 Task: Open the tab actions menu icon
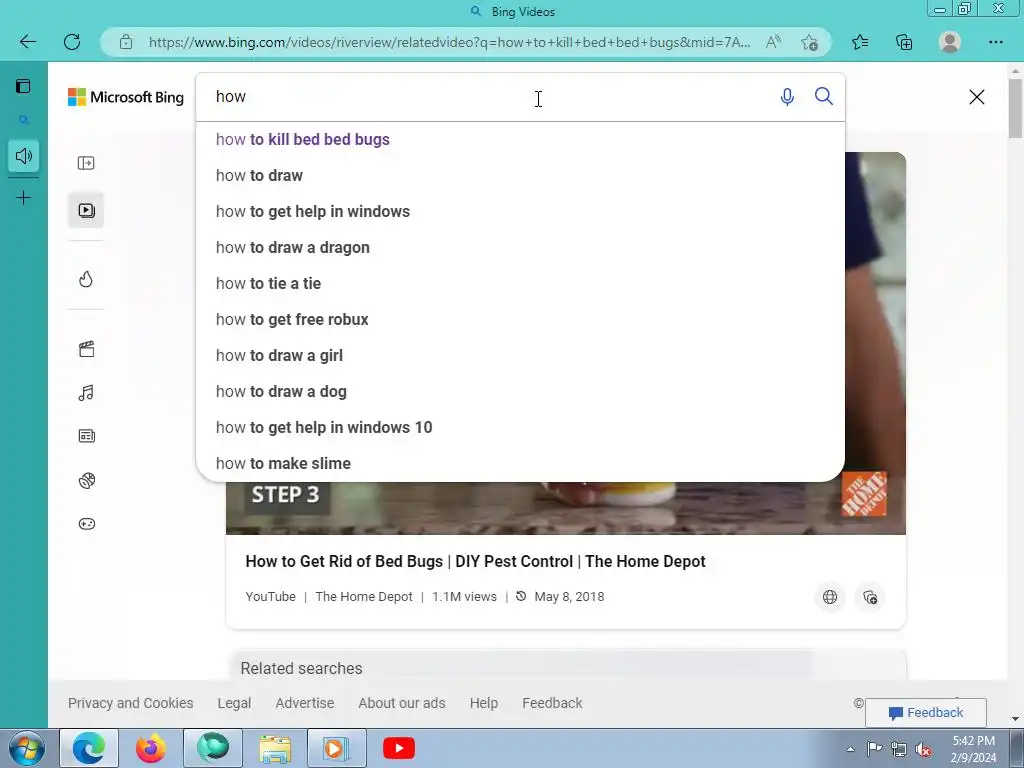tap(24, 86)
